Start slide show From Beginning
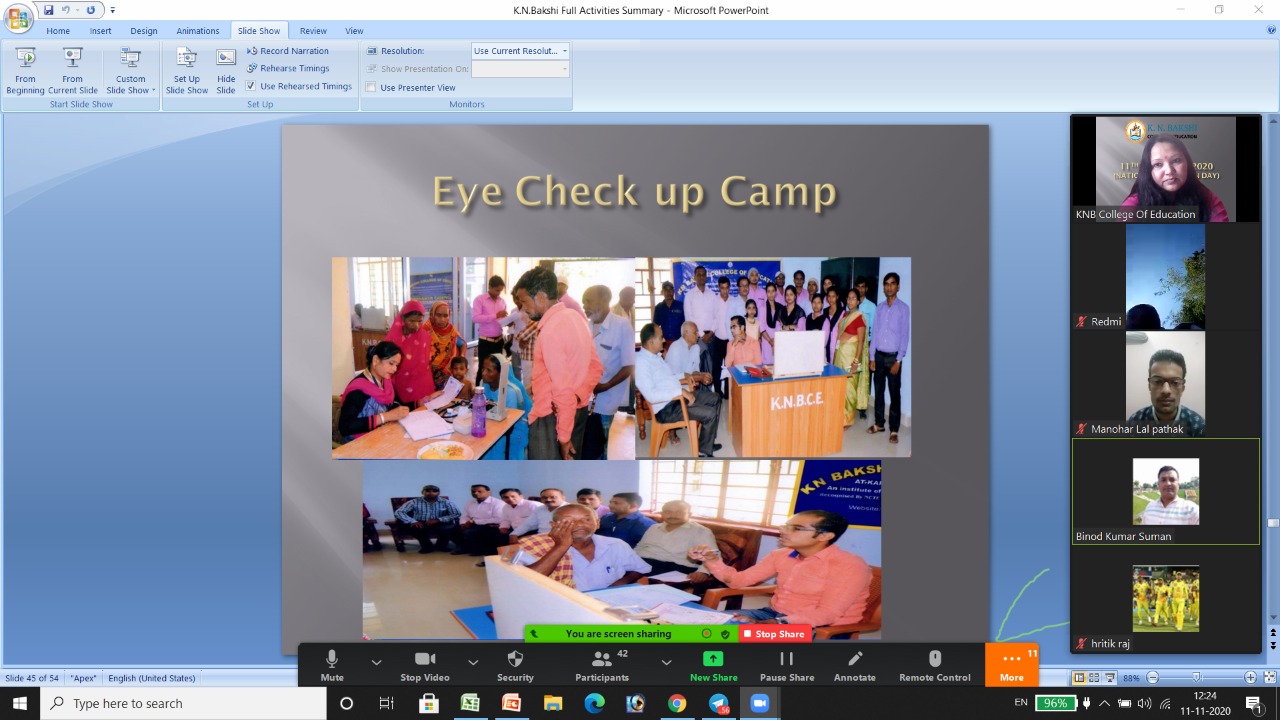1280x720 pixels. click(x=25, y=70)
